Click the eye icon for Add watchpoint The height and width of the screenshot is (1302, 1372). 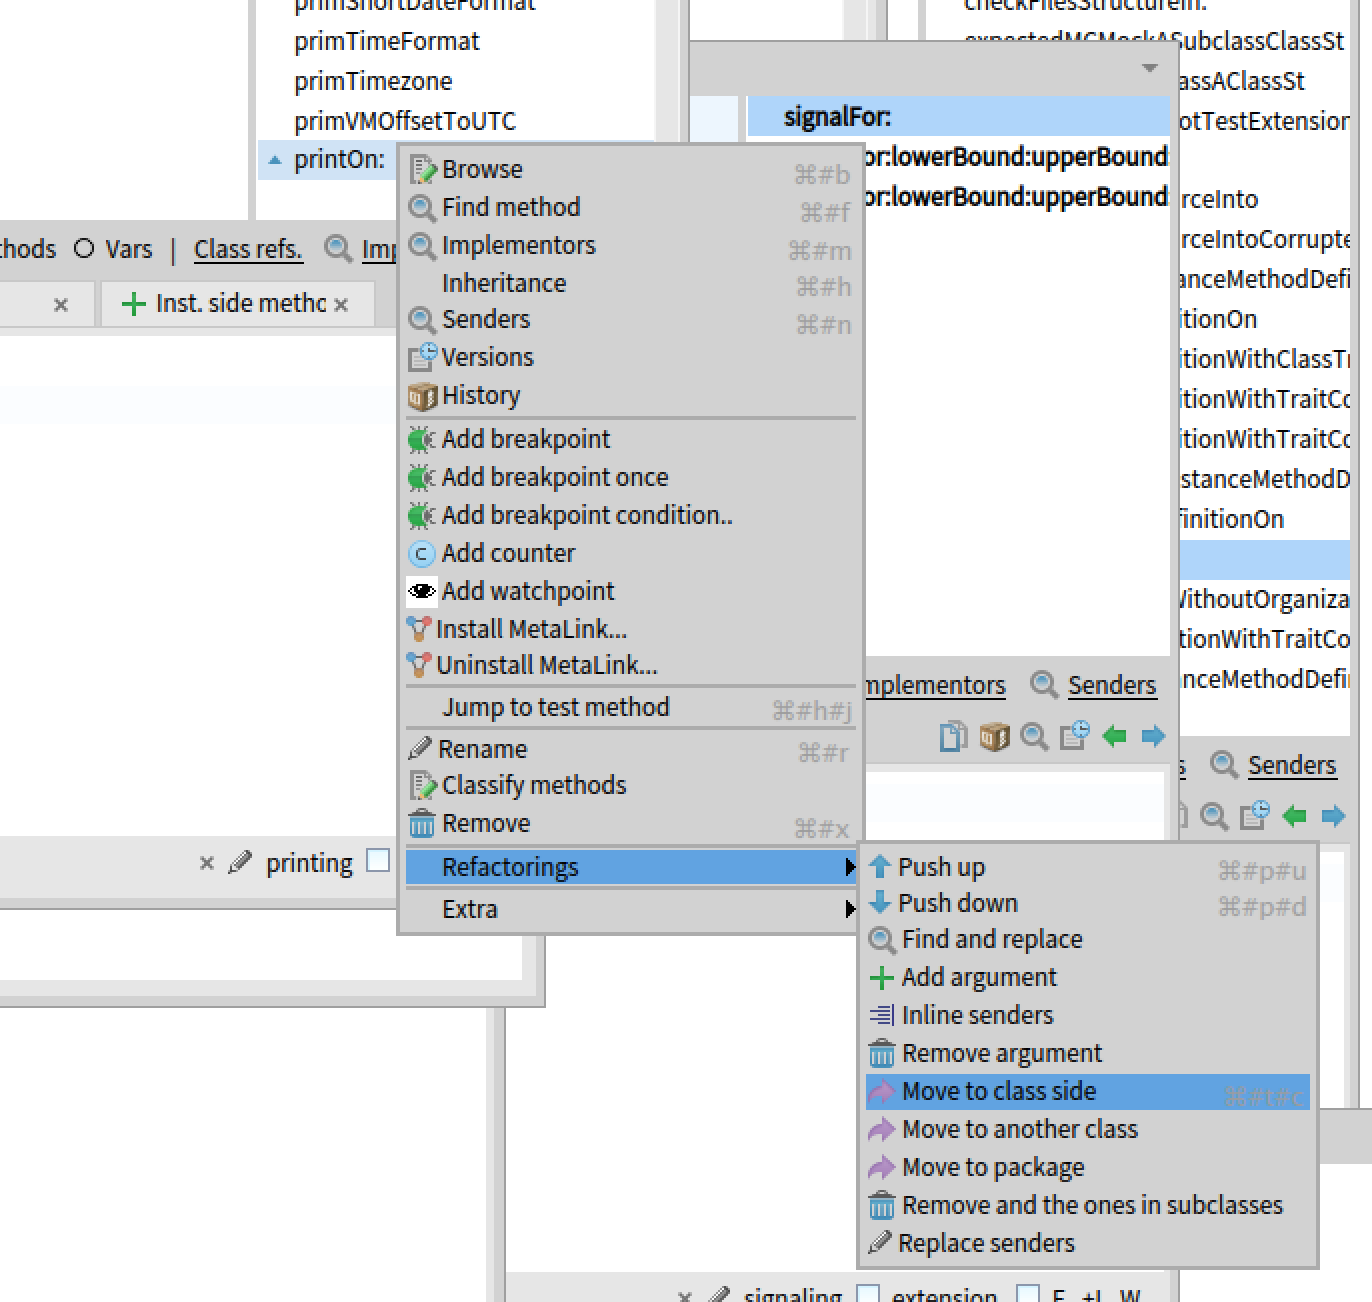(422, 591)
